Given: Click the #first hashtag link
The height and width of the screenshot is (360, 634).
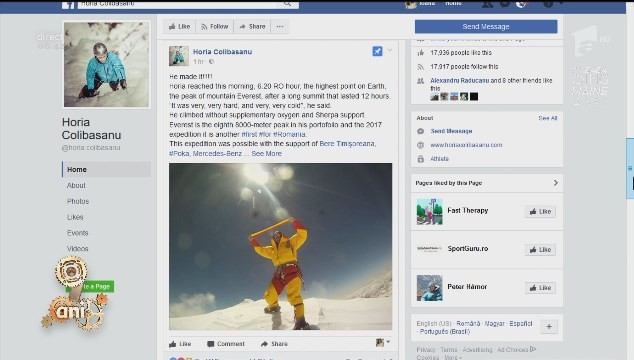Looking at the screenshot, I should pyautogui.click(x=249, y=134).
